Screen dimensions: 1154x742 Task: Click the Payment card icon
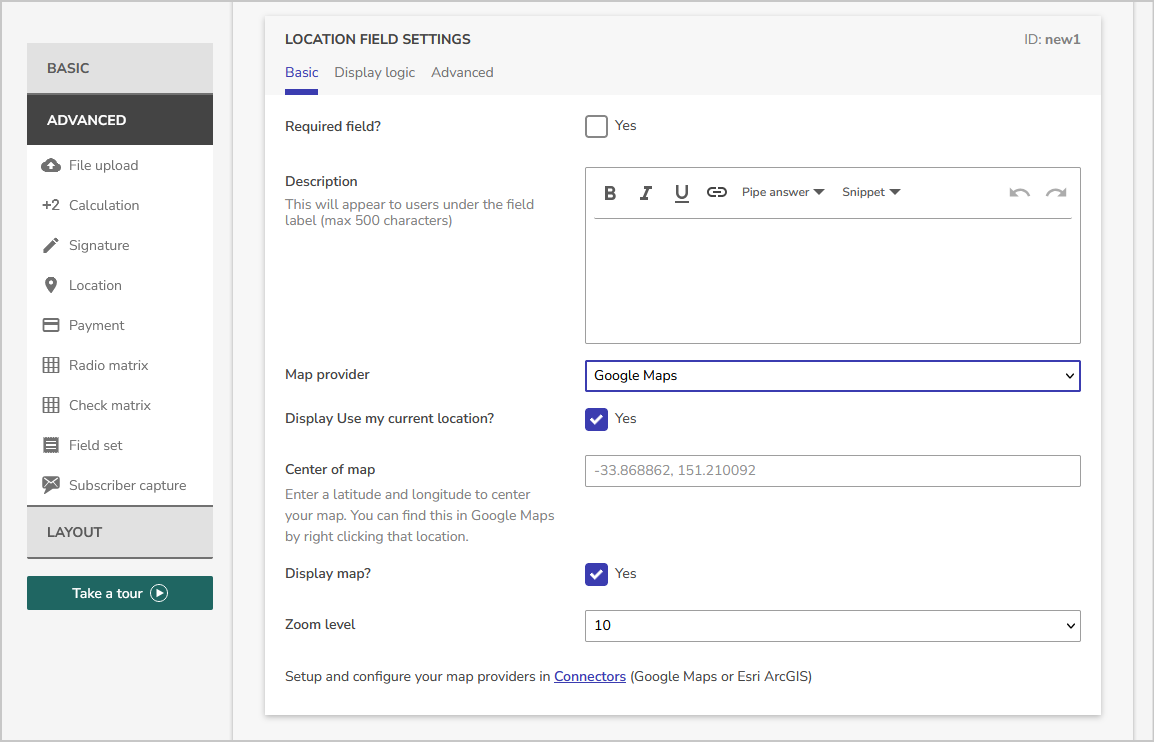(x=51, y=325)
